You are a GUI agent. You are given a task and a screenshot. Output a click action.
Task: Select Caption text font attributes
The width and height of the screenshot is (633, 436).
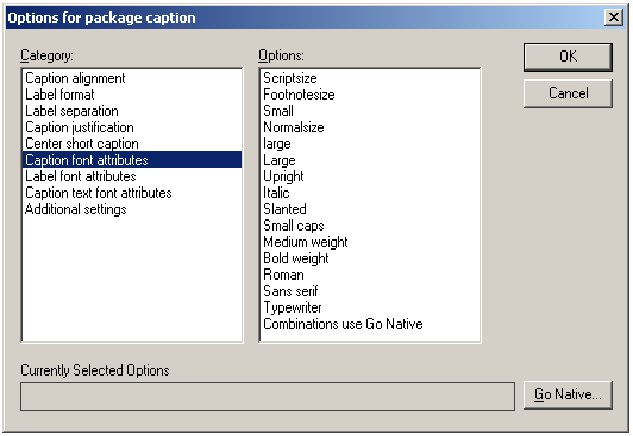click(x=98, y=193)
